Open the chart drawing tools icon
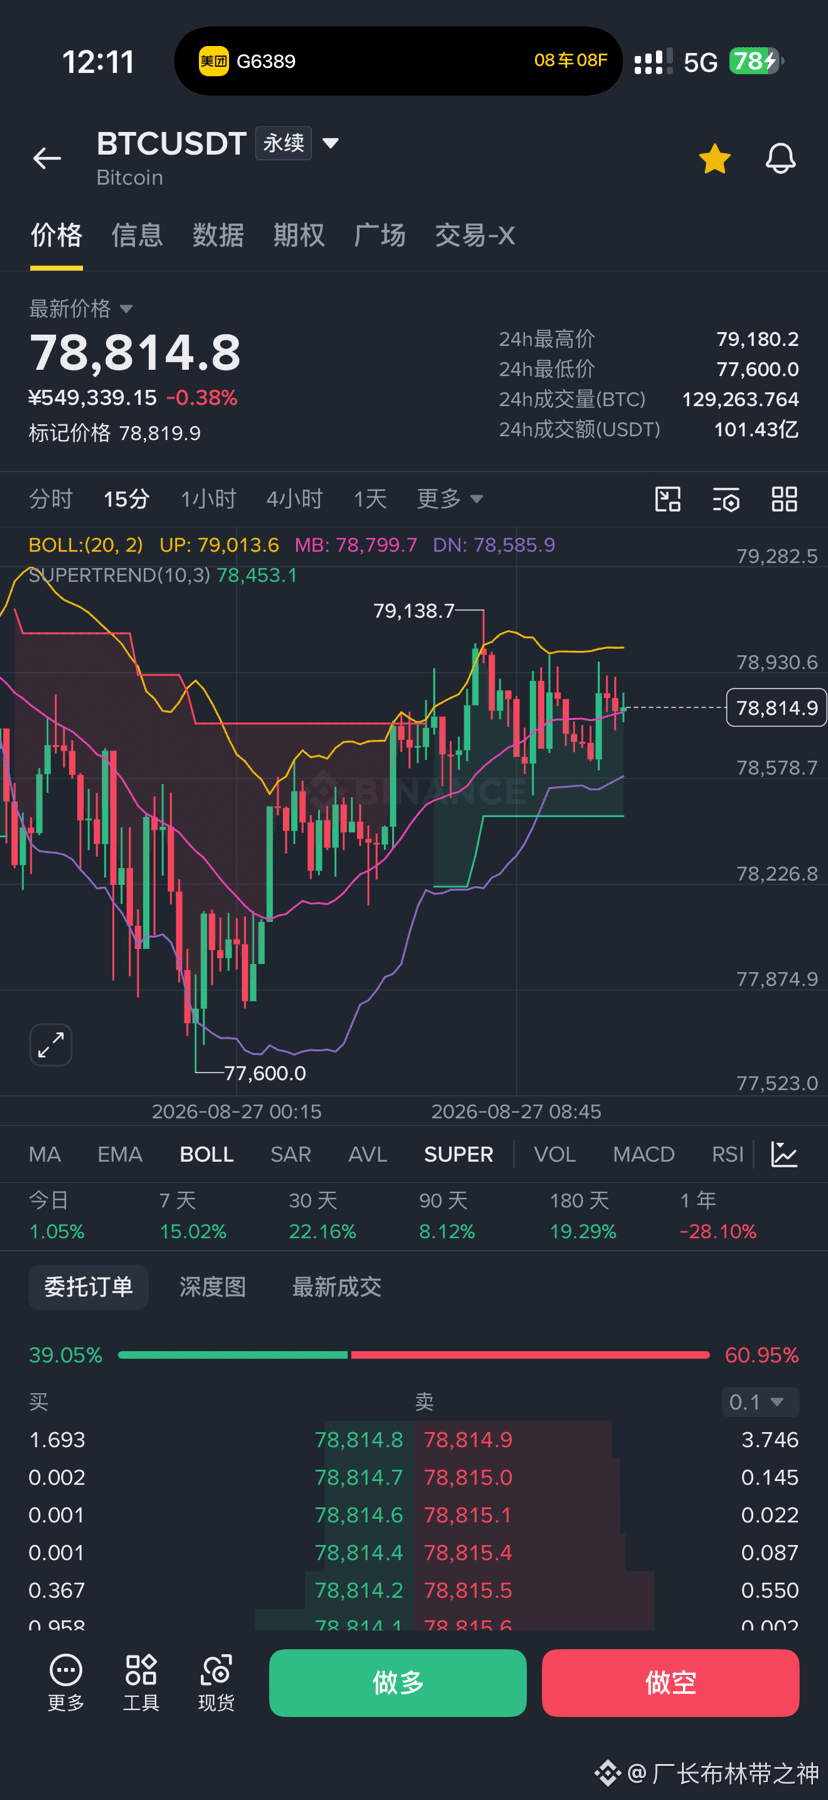This screenshot has height=1800, width=828. [668, 499]
